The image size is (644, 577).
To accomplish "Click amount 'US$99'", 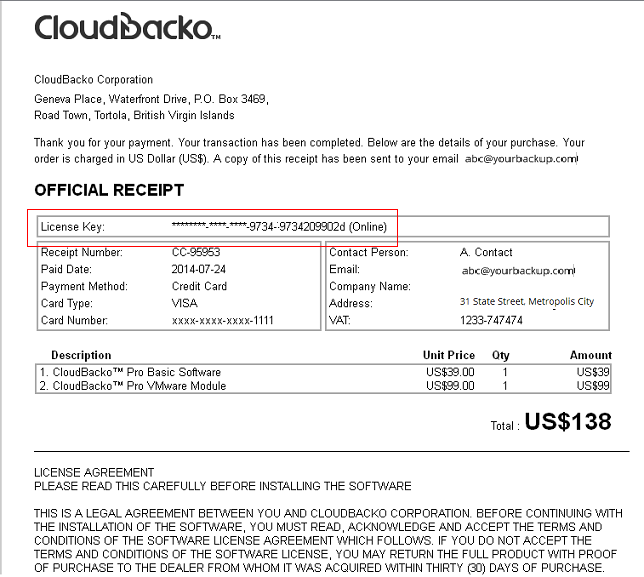I will coord(593,386).
